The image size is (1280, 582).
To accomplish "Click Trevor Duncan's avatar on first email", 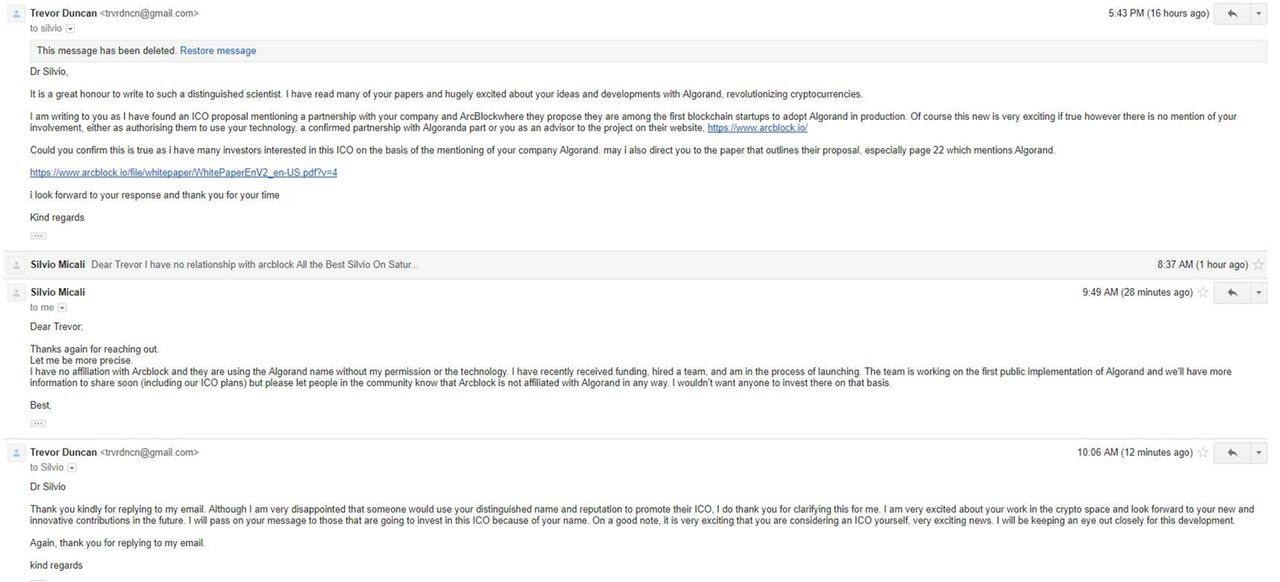I will coord(16,15).
